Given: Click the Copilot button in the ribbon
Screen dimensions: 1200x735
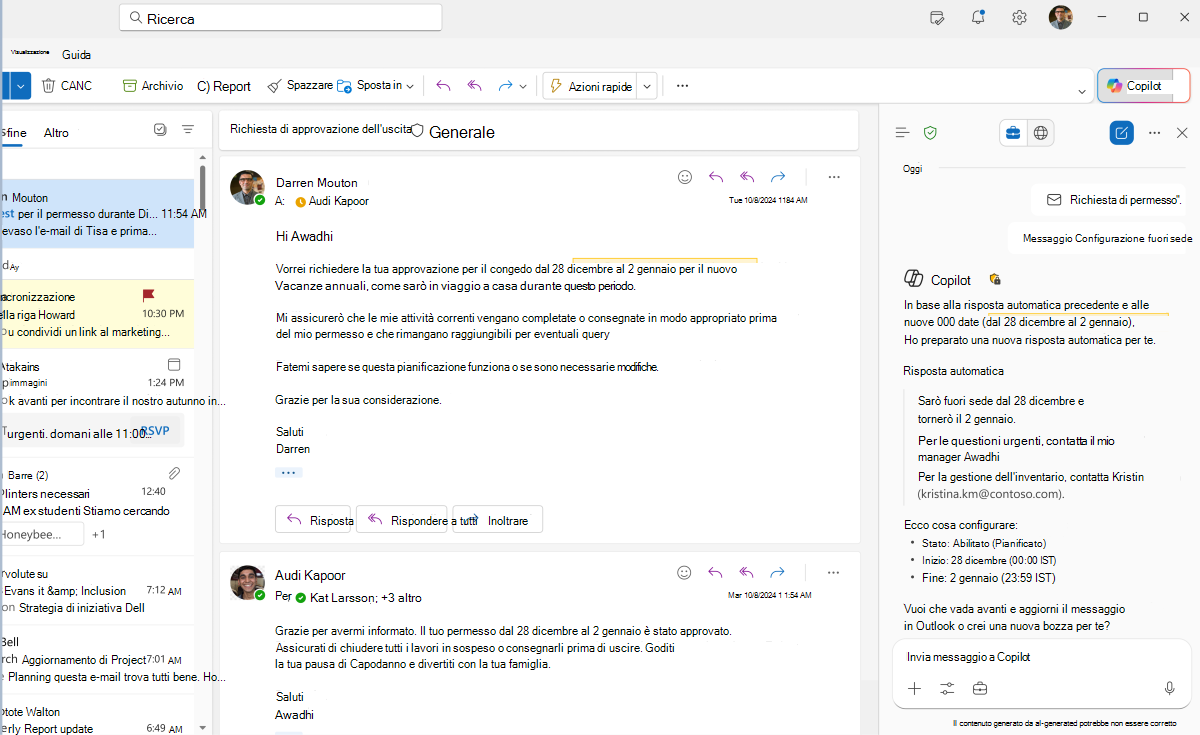Looking at the screenshot, I should click(x=1144, y=86).
